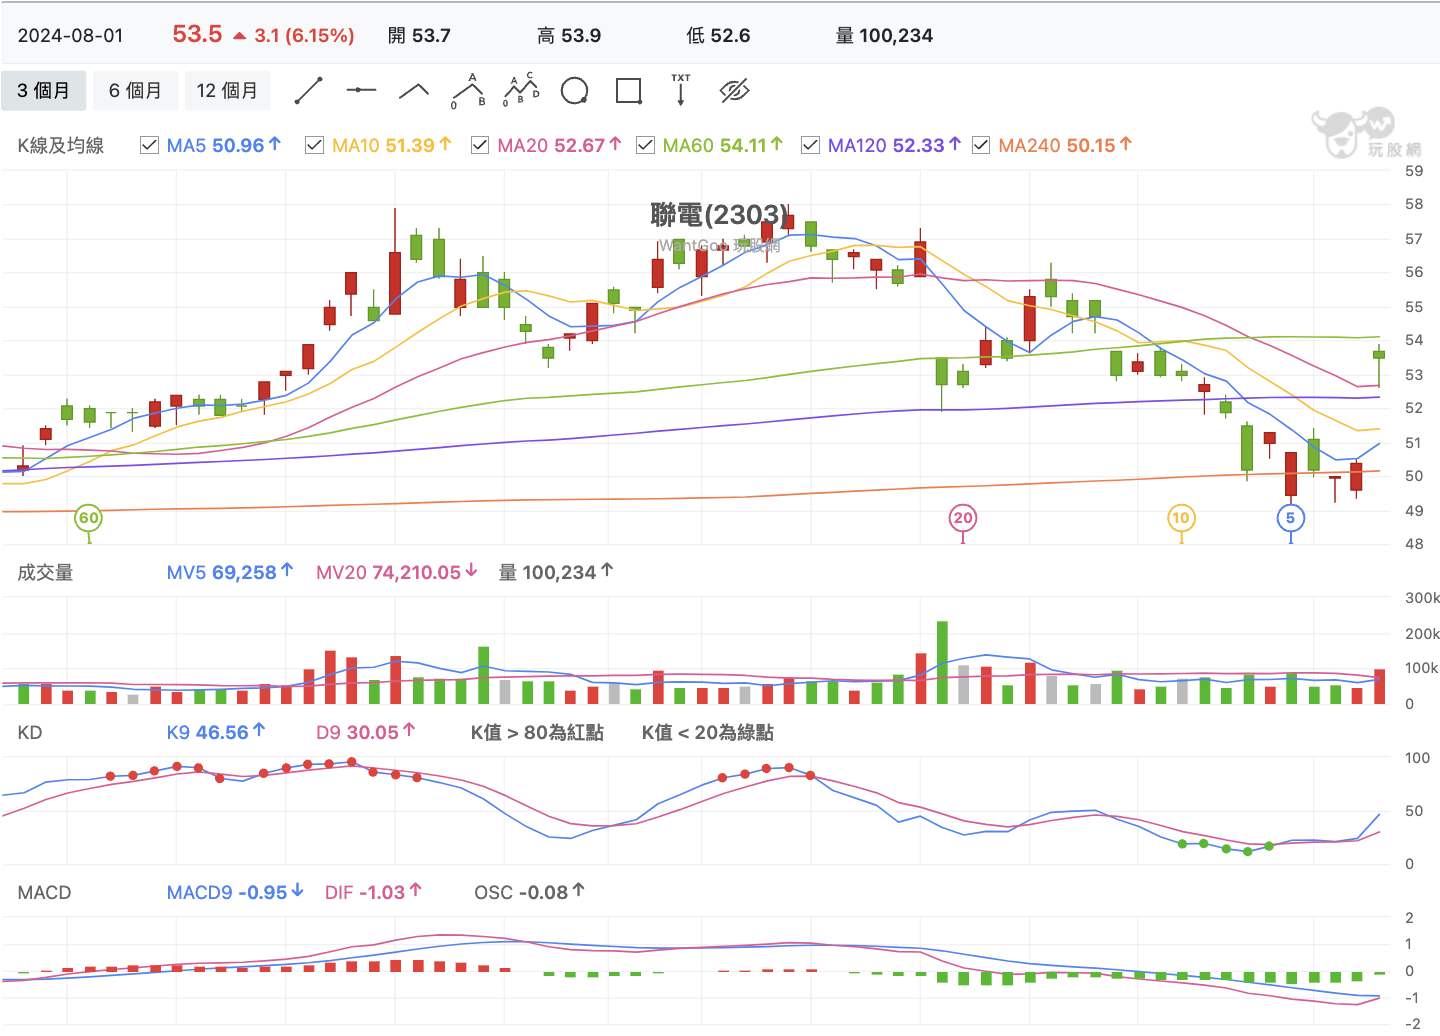The width and height of the screenshot is (1440, 1036).
Task: Switch to the 12 個月 period tab
Action: [227, 90]
